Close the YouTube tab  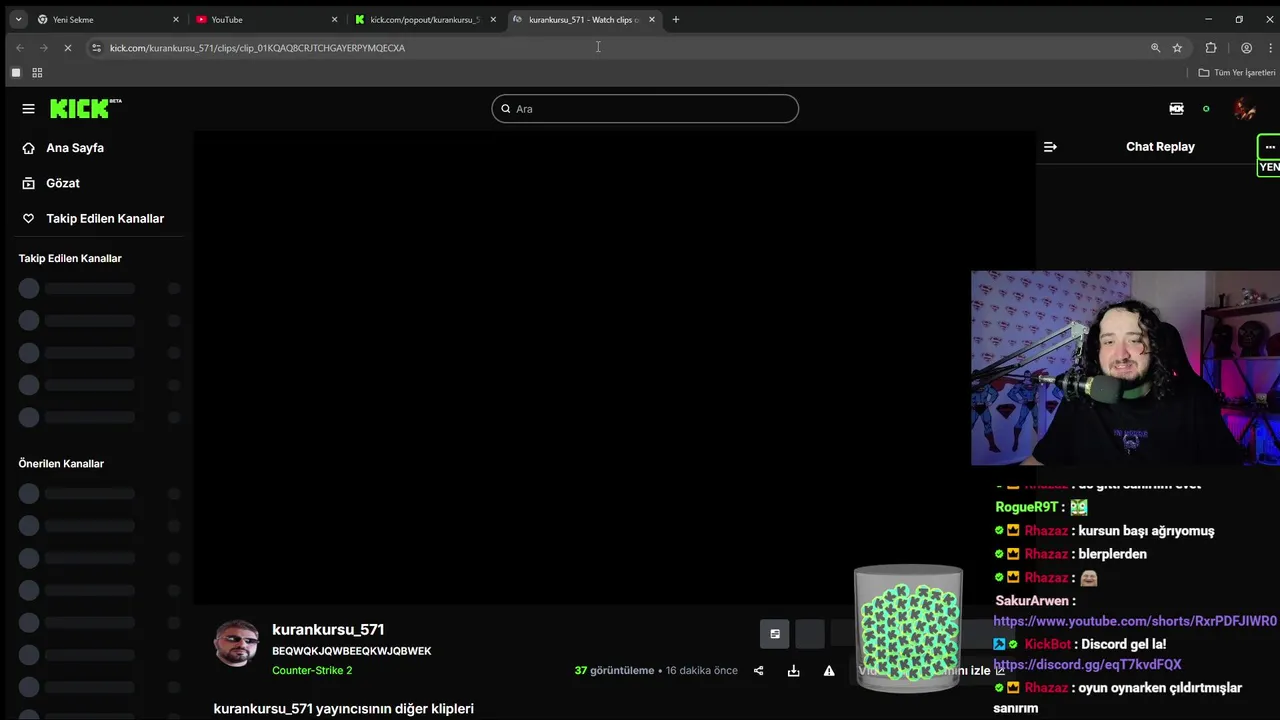pos(335,19)
